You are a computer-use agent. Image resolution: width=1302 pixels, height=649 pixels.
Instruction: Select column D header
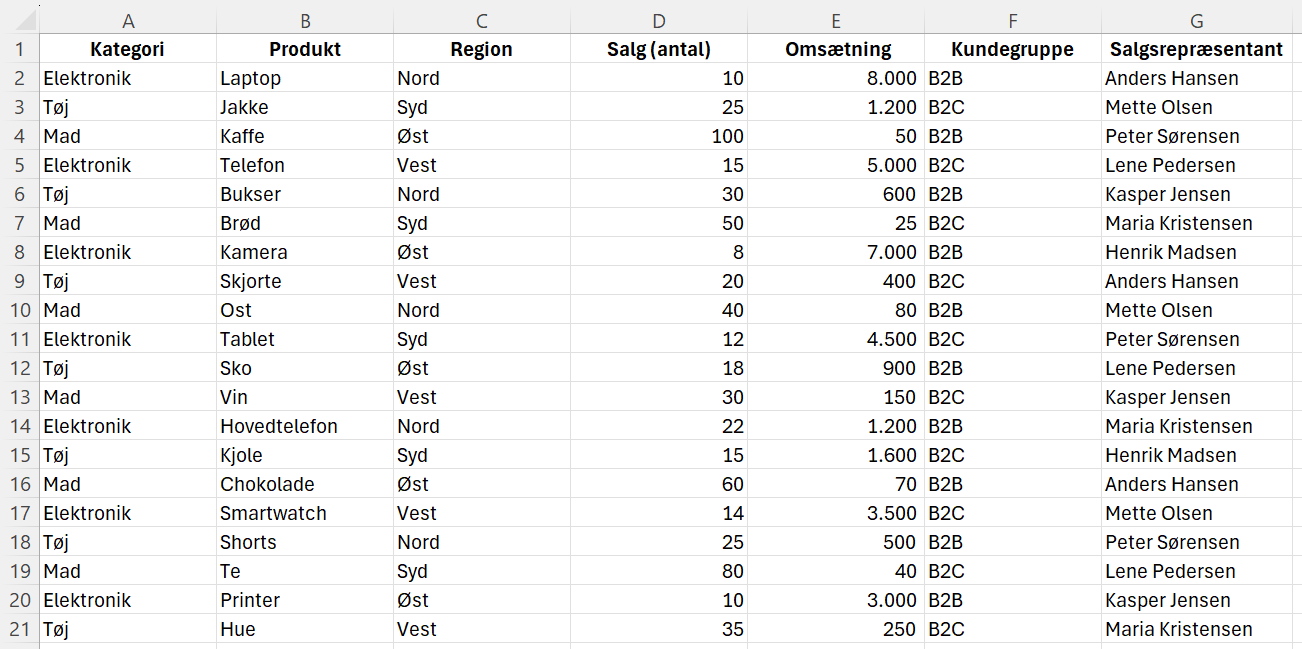click(x=659, y=21)
